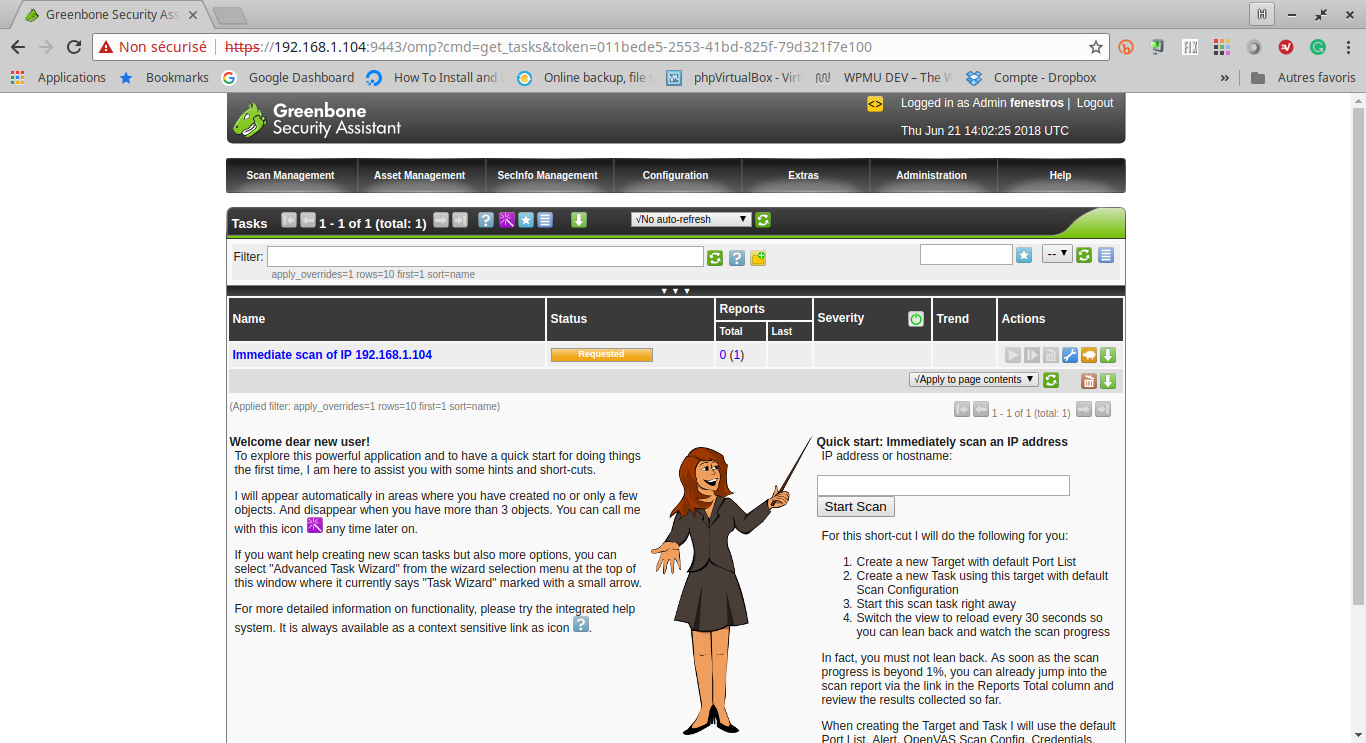This screenshot has width=1366, height=743.
Task: Click the blue wrench Edit Task icon
Action: click(x=1069, y=355)
